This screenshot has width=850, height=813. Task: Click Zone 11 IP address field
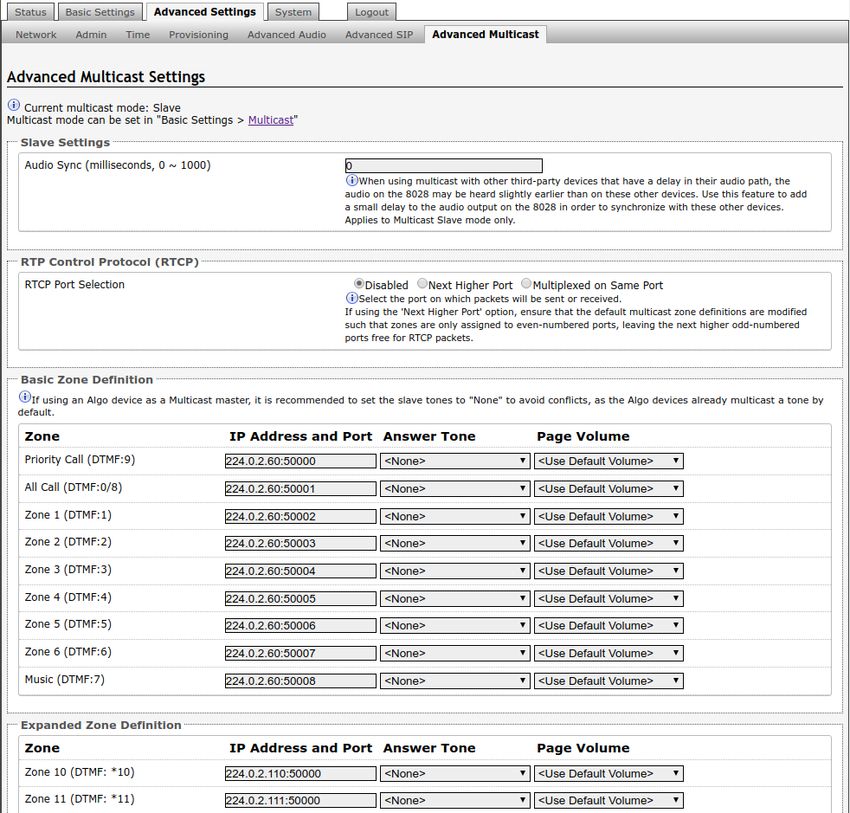coord(300,801)
